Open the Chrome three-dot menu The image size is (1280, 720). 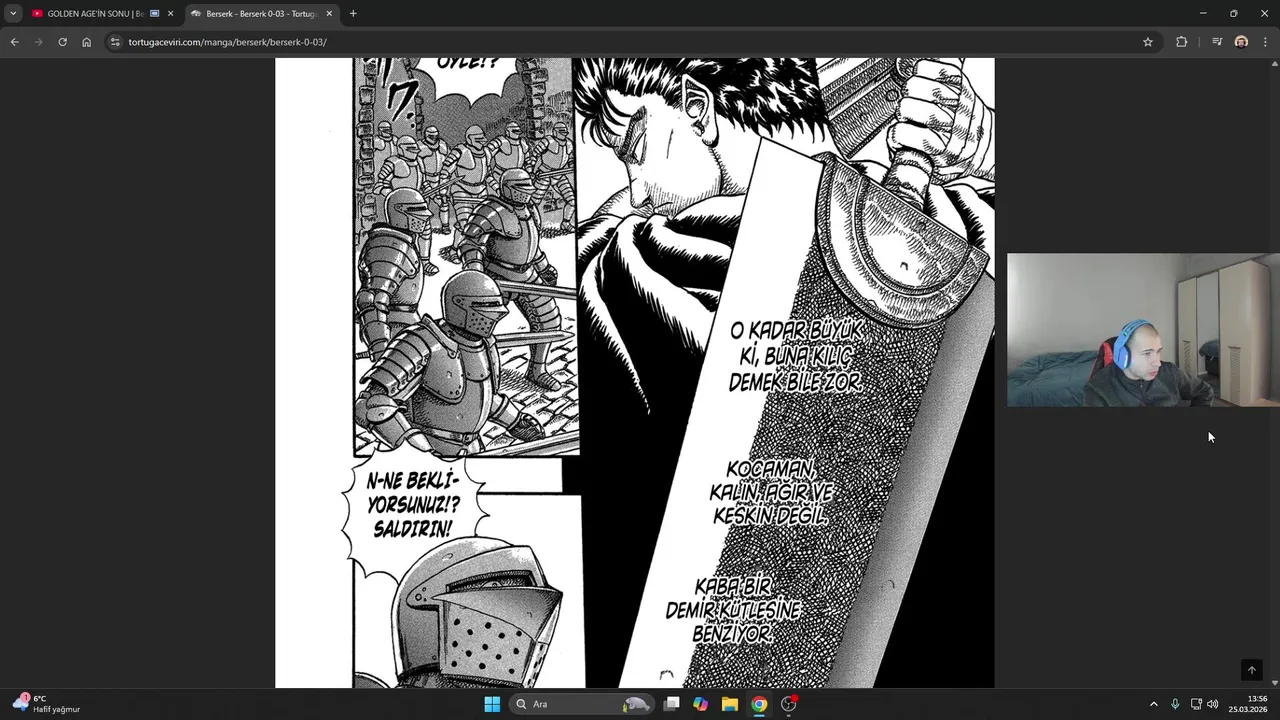1266,42
